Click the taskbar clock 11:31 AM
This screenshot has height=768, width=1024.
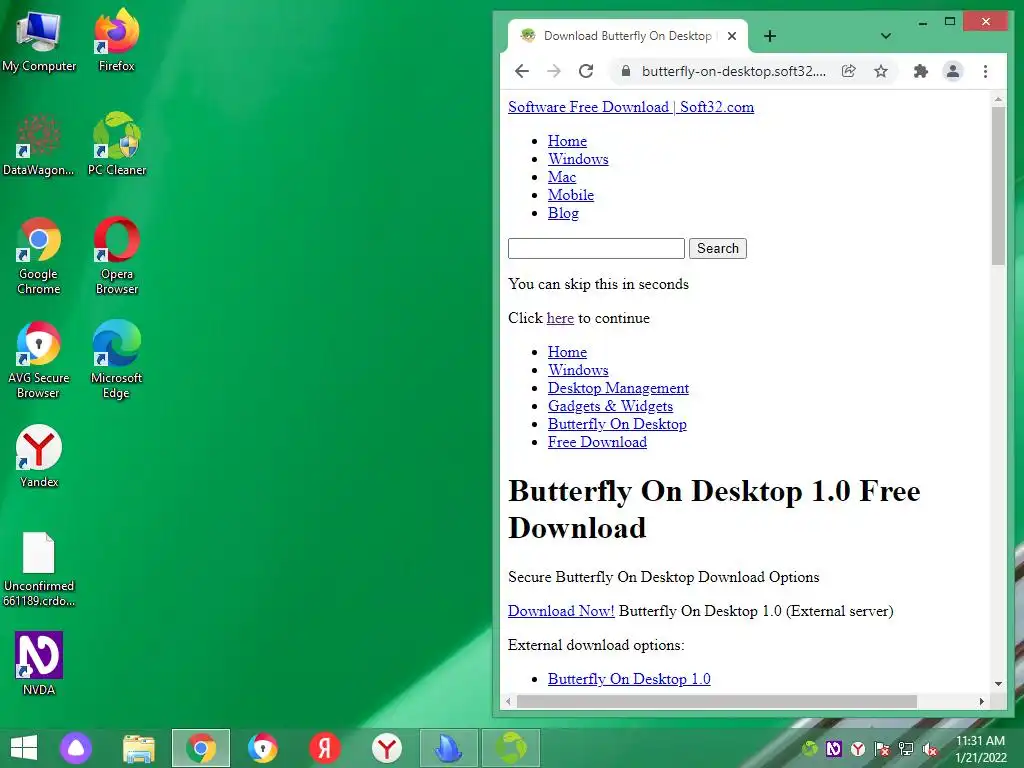pos(980,741)
